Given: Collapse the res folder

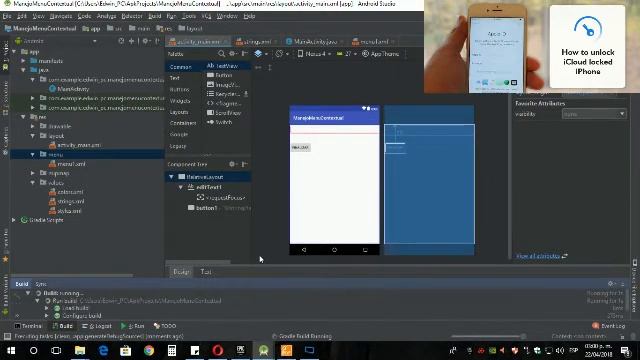Looking at the screenshot, I should 23,117.
